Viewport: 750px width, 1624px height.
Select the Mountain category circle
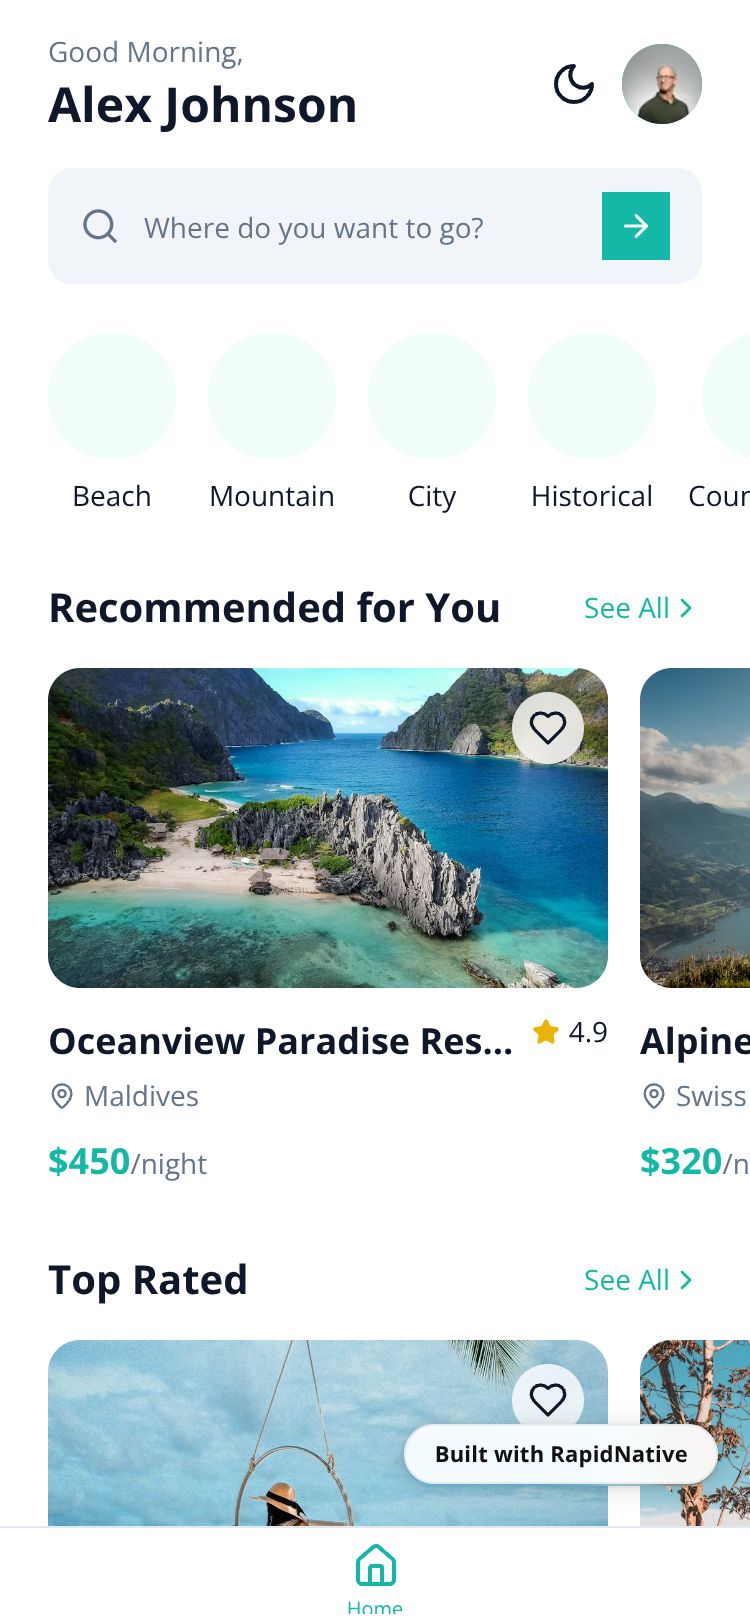[272, 396]
